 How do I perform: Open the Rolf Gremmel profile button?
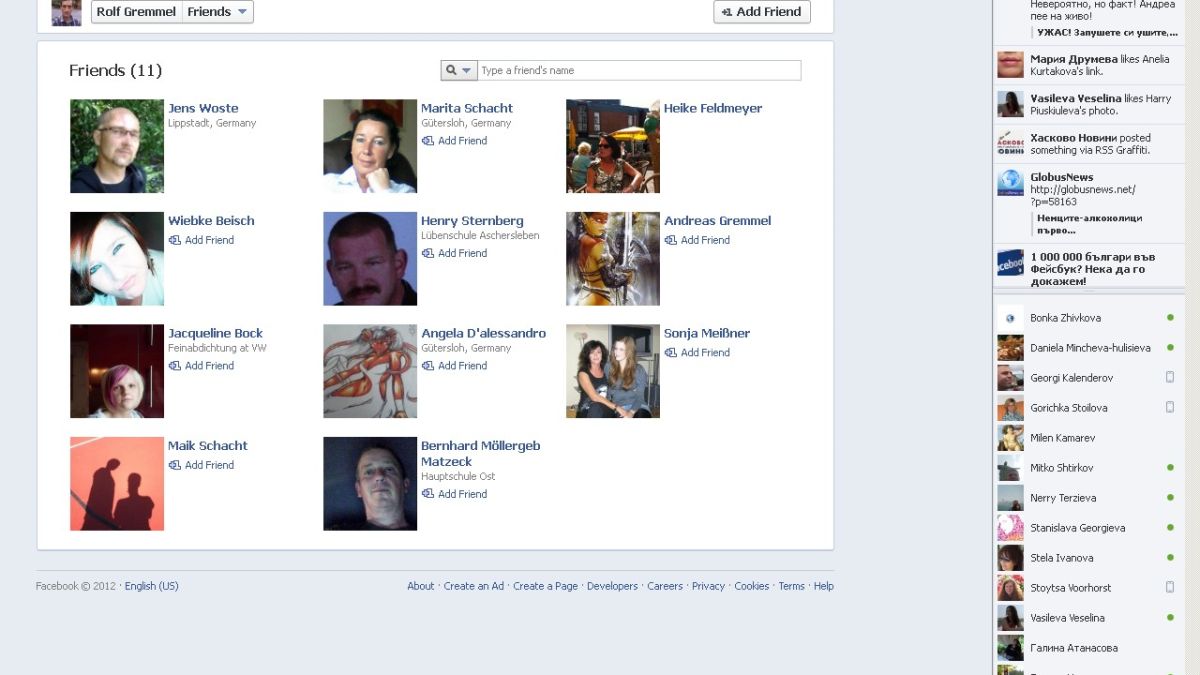(x=136, y=12)
